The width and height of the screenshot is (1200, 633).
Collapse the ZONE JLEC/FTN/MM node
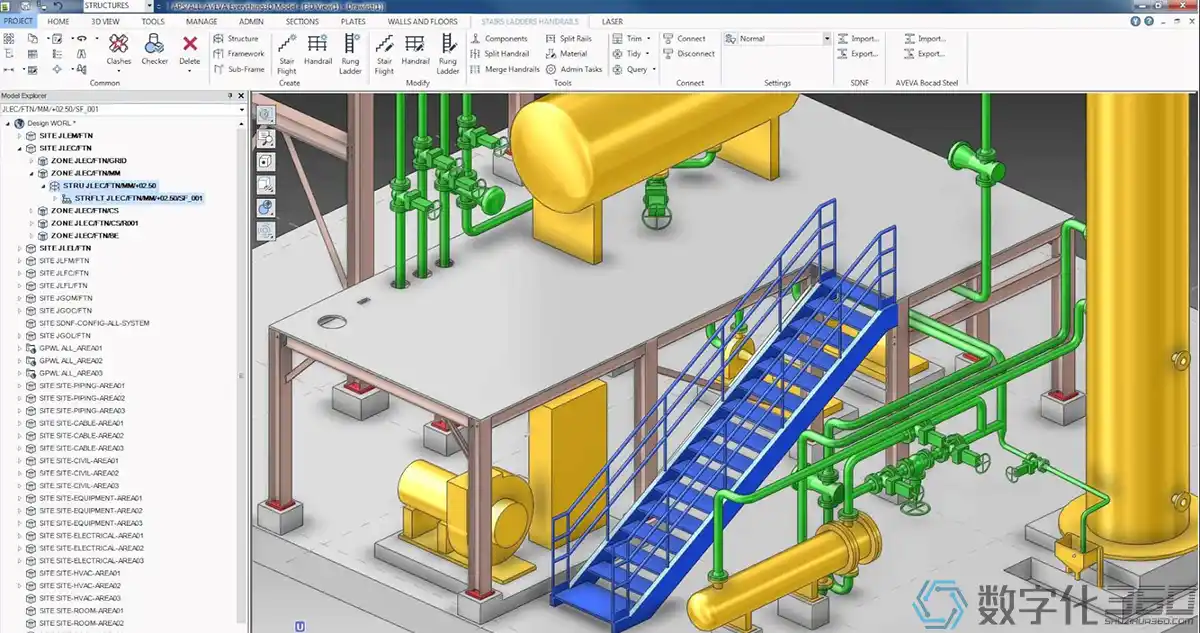(31, 173)
